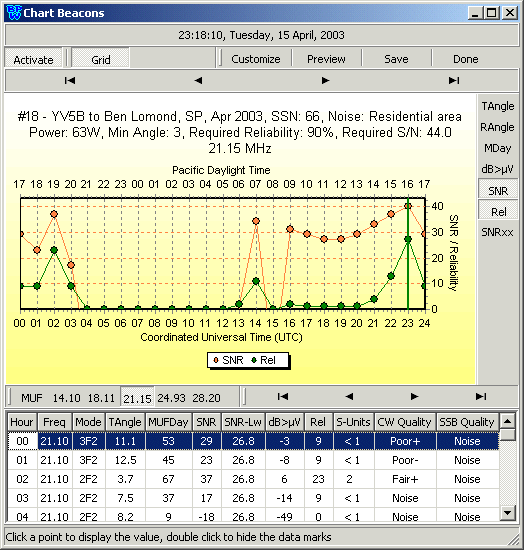Select the 18.11 MHz frequency tab
This screenshot has height=550, width=524.
[101, 398]
